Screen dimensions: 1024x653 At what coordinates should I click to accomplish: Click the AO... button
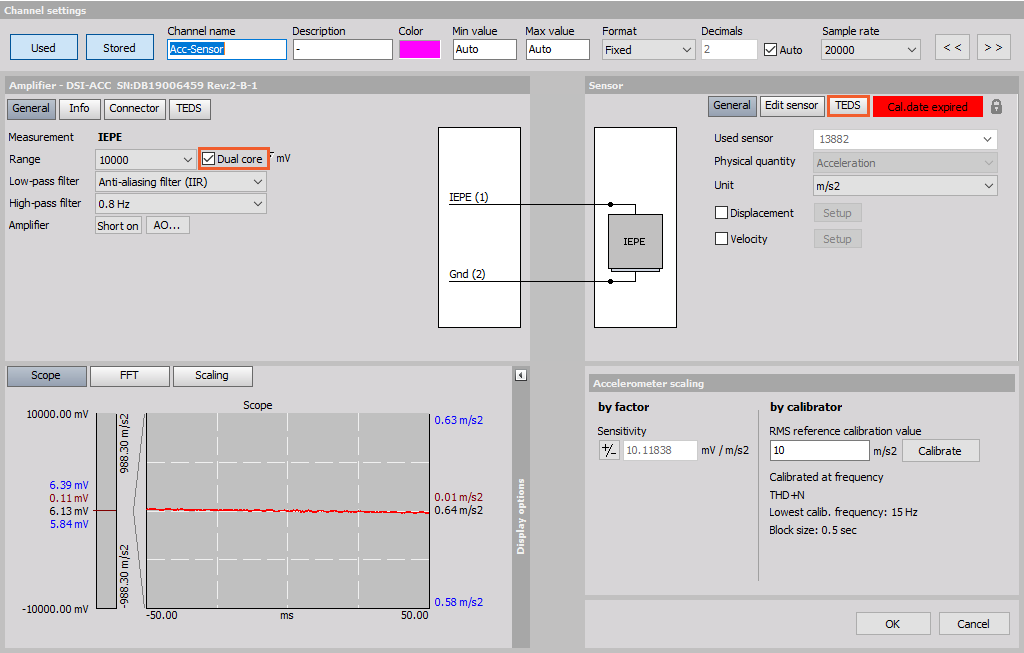coord(167,226)
